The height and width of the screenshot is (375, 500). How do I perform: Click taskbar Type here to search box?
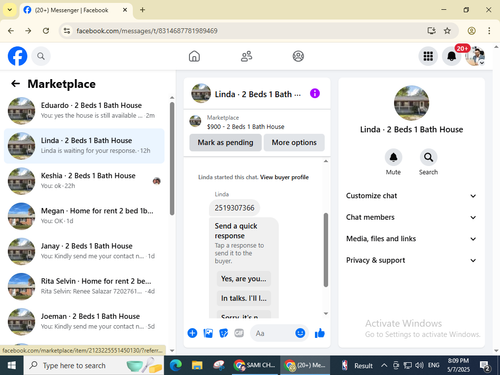[94, 366]
